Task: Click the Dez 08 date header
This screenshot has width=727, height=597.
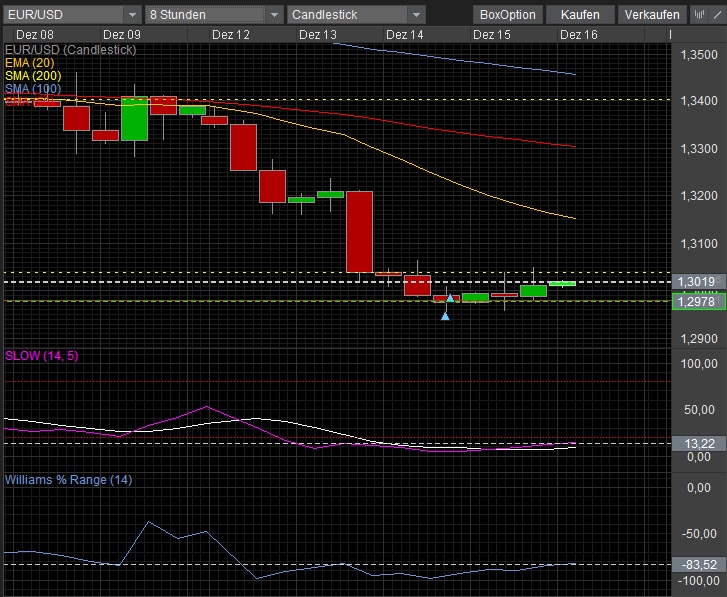Action: point(35,35)
